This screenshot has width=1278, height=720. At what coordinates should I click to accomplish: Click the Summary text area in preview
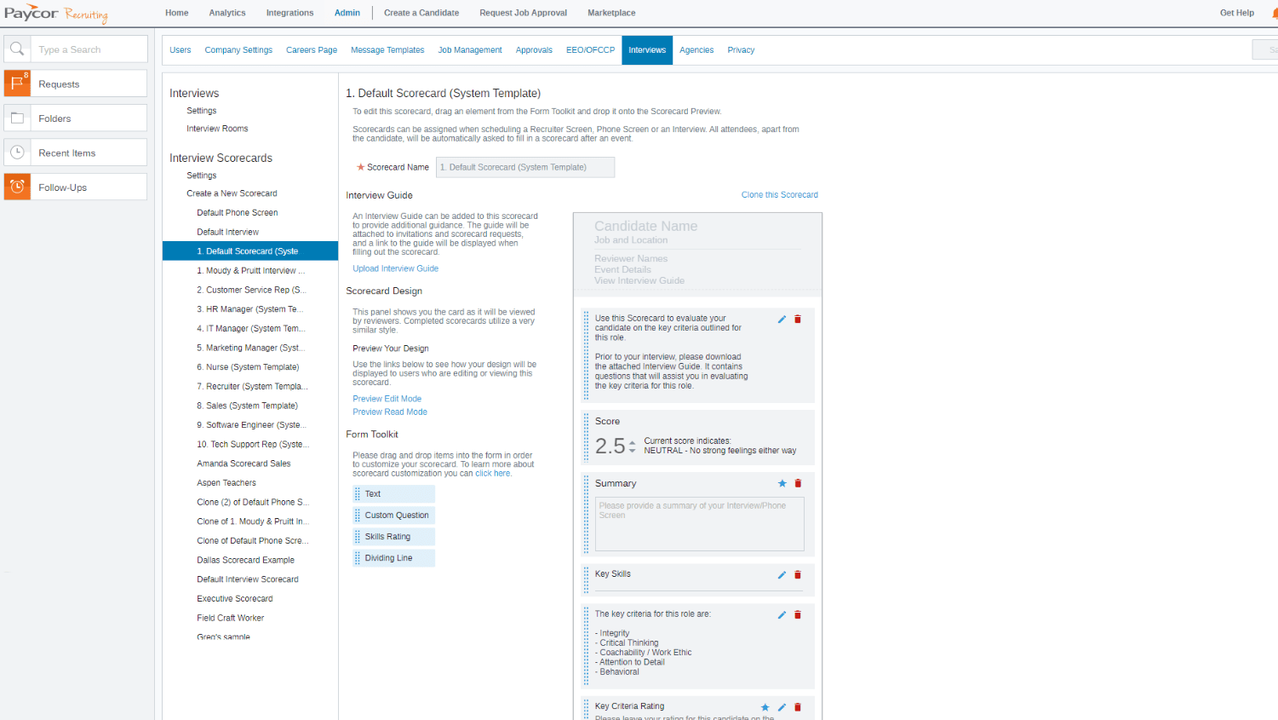[699, 524]
